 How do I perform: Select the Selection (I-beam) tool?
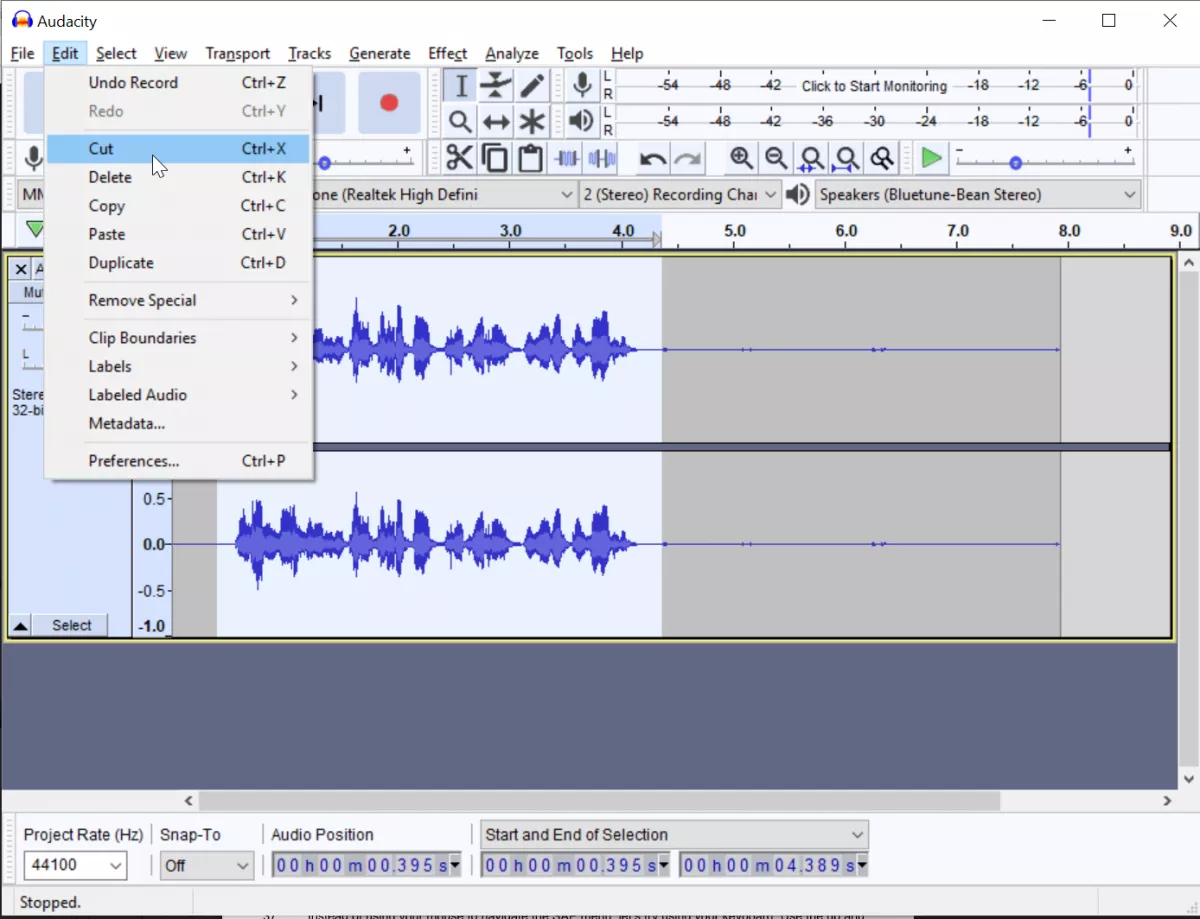point(460,86)
